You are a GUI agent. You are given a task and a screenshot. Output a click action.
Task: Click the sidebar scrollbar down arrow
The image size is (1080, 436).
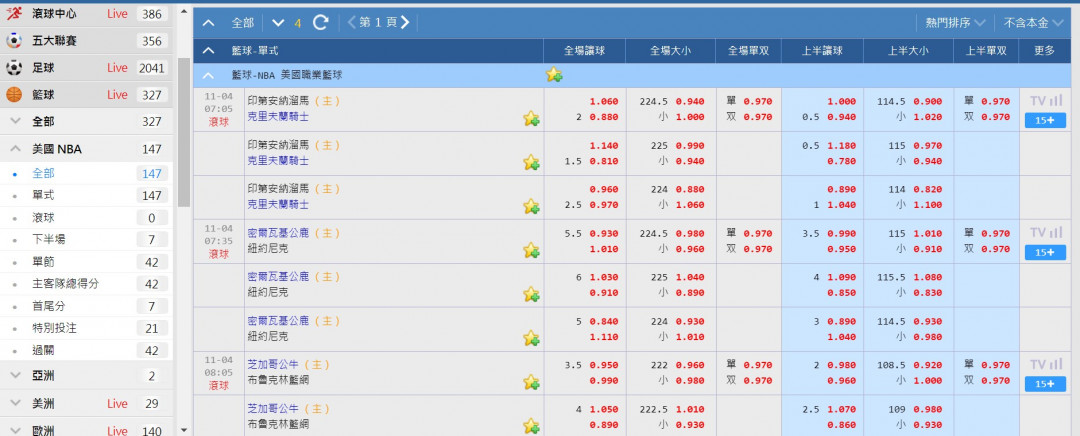click(x=183, y=430)
